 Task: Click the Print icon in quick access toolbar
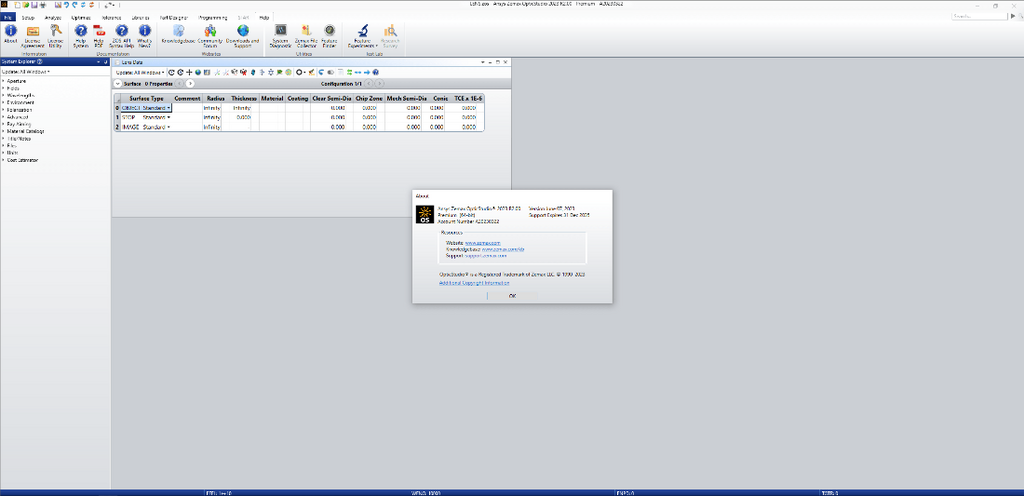pyautogui.click(x=42, y=5)
